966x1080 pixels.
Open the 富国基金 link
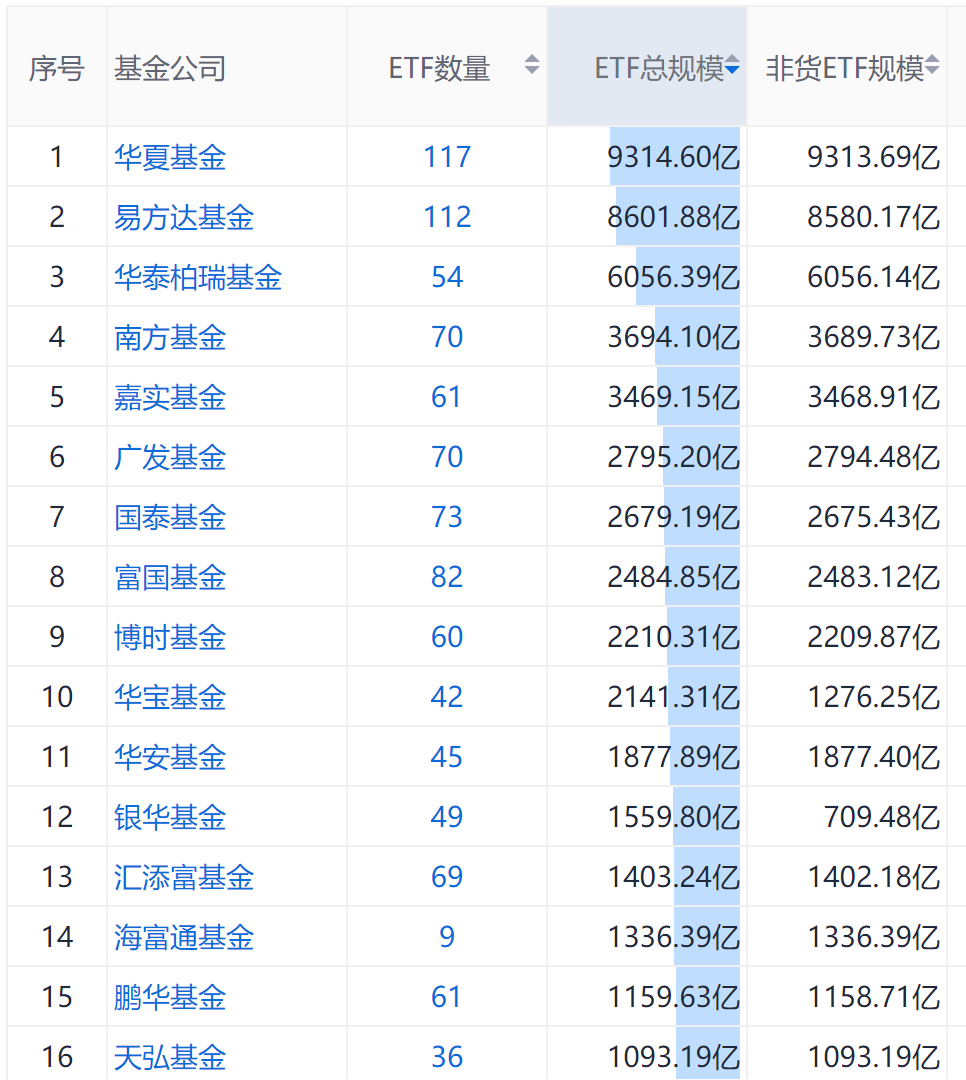tap(170, 577)
